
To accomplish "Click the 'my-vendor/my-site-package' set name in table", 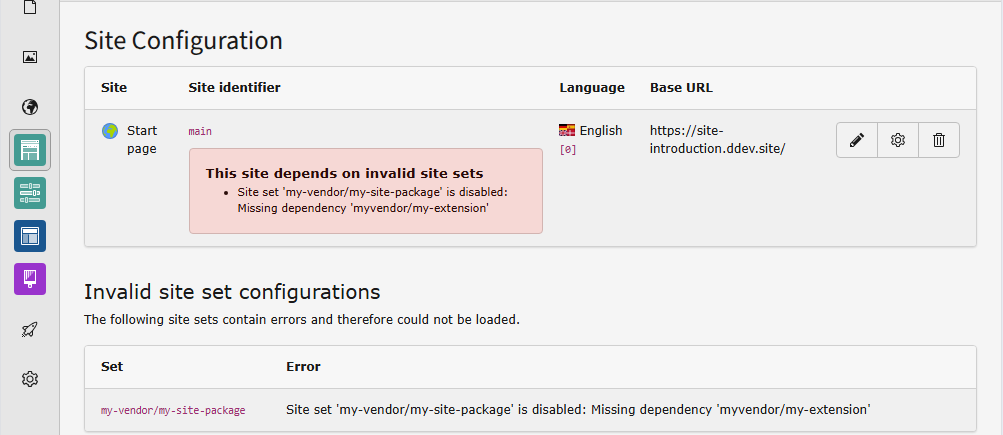I will pyautogui.click(x=173, y=410).
